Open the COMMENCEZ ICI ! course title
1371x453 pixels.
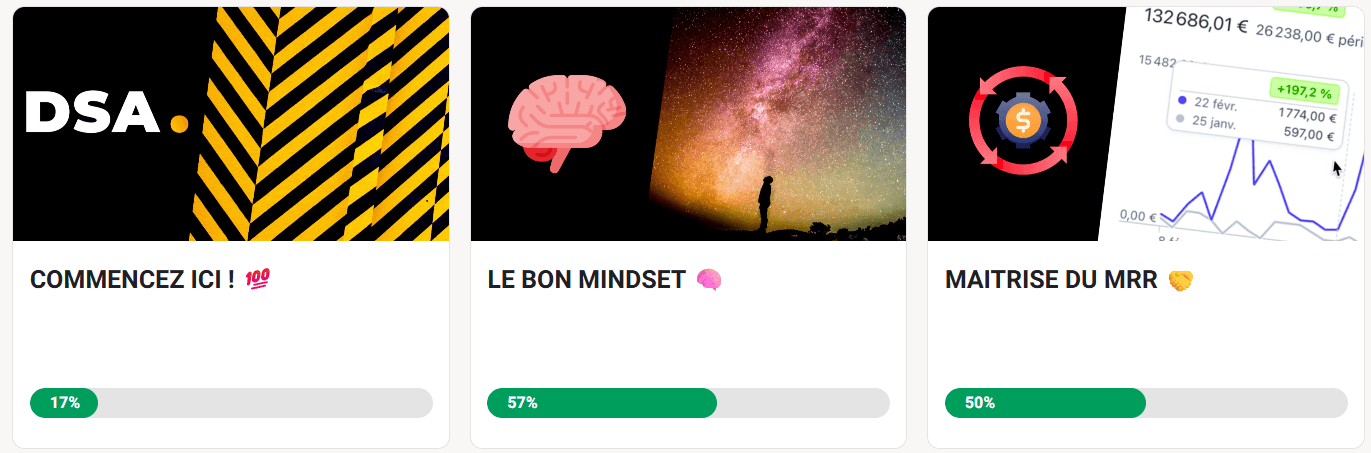(x=132, y=280)
